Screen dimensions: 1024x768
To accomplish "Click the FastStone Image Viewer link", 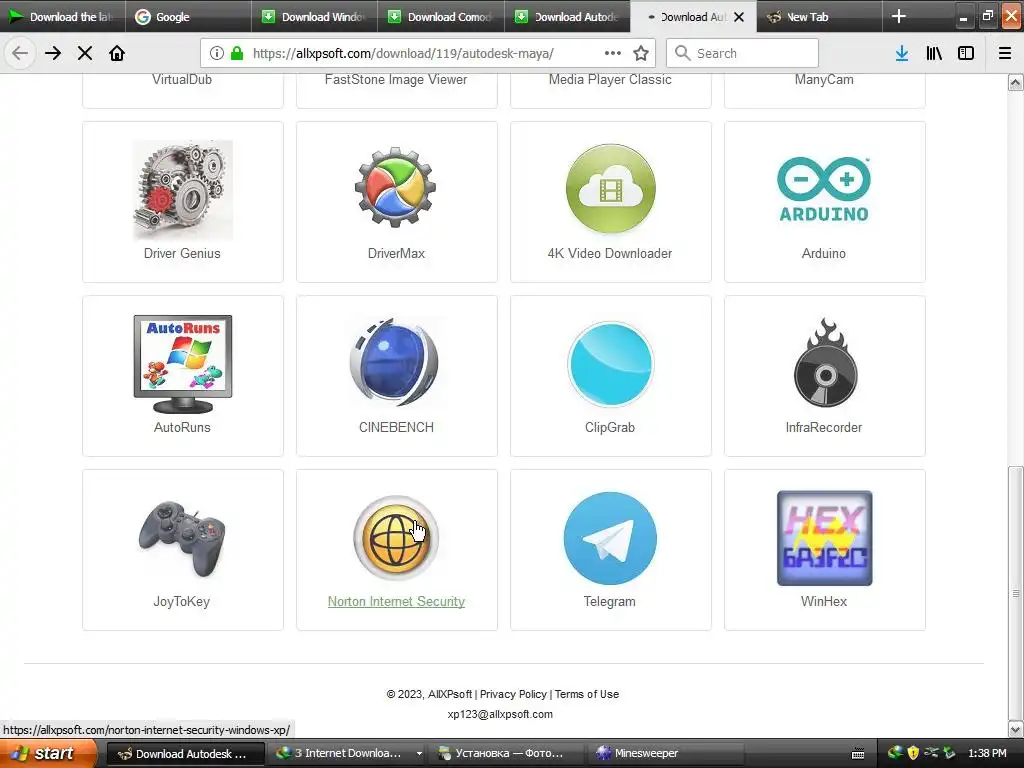I will pyautogui.click(x=396, y=80).
